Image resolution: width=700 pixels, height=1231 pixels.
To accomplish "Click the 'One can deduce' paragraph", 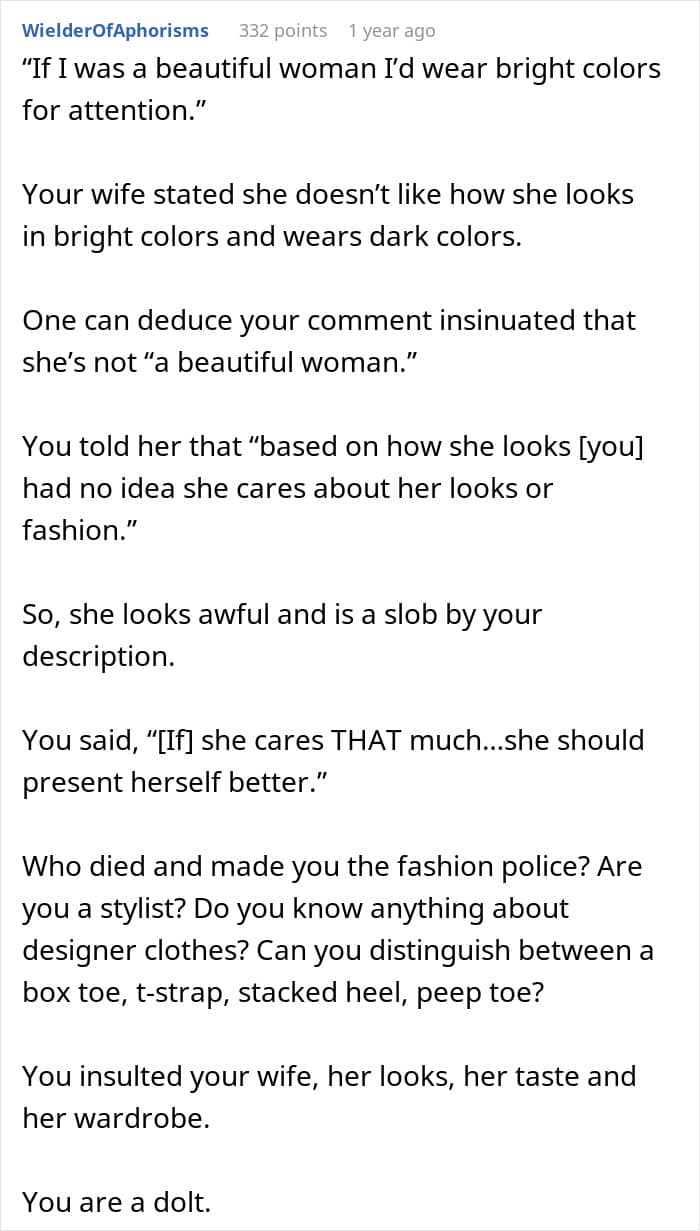I will 329,341.
